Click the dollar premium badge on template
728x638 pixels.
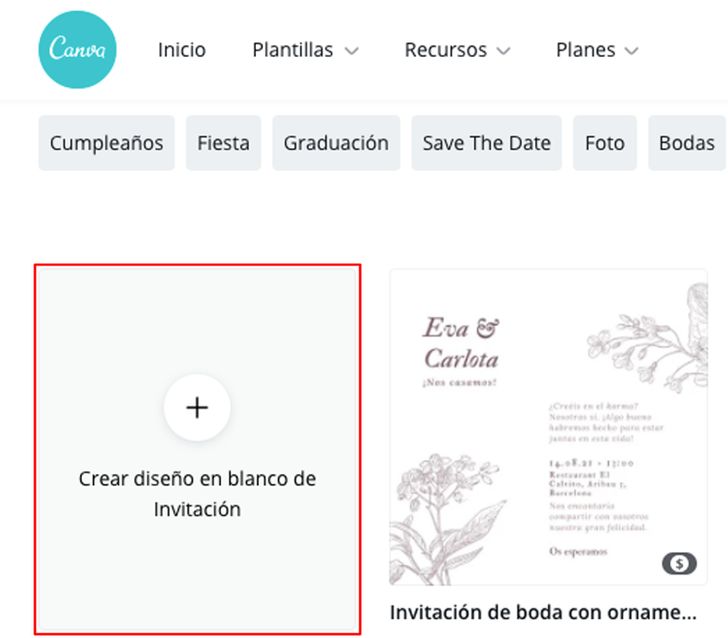click(x=679, y=563)
